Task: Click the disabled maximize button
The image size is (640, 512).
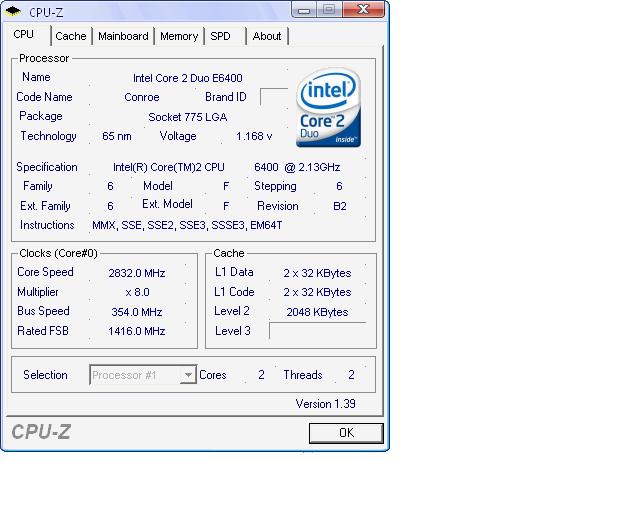Action: tap(329, 10)
